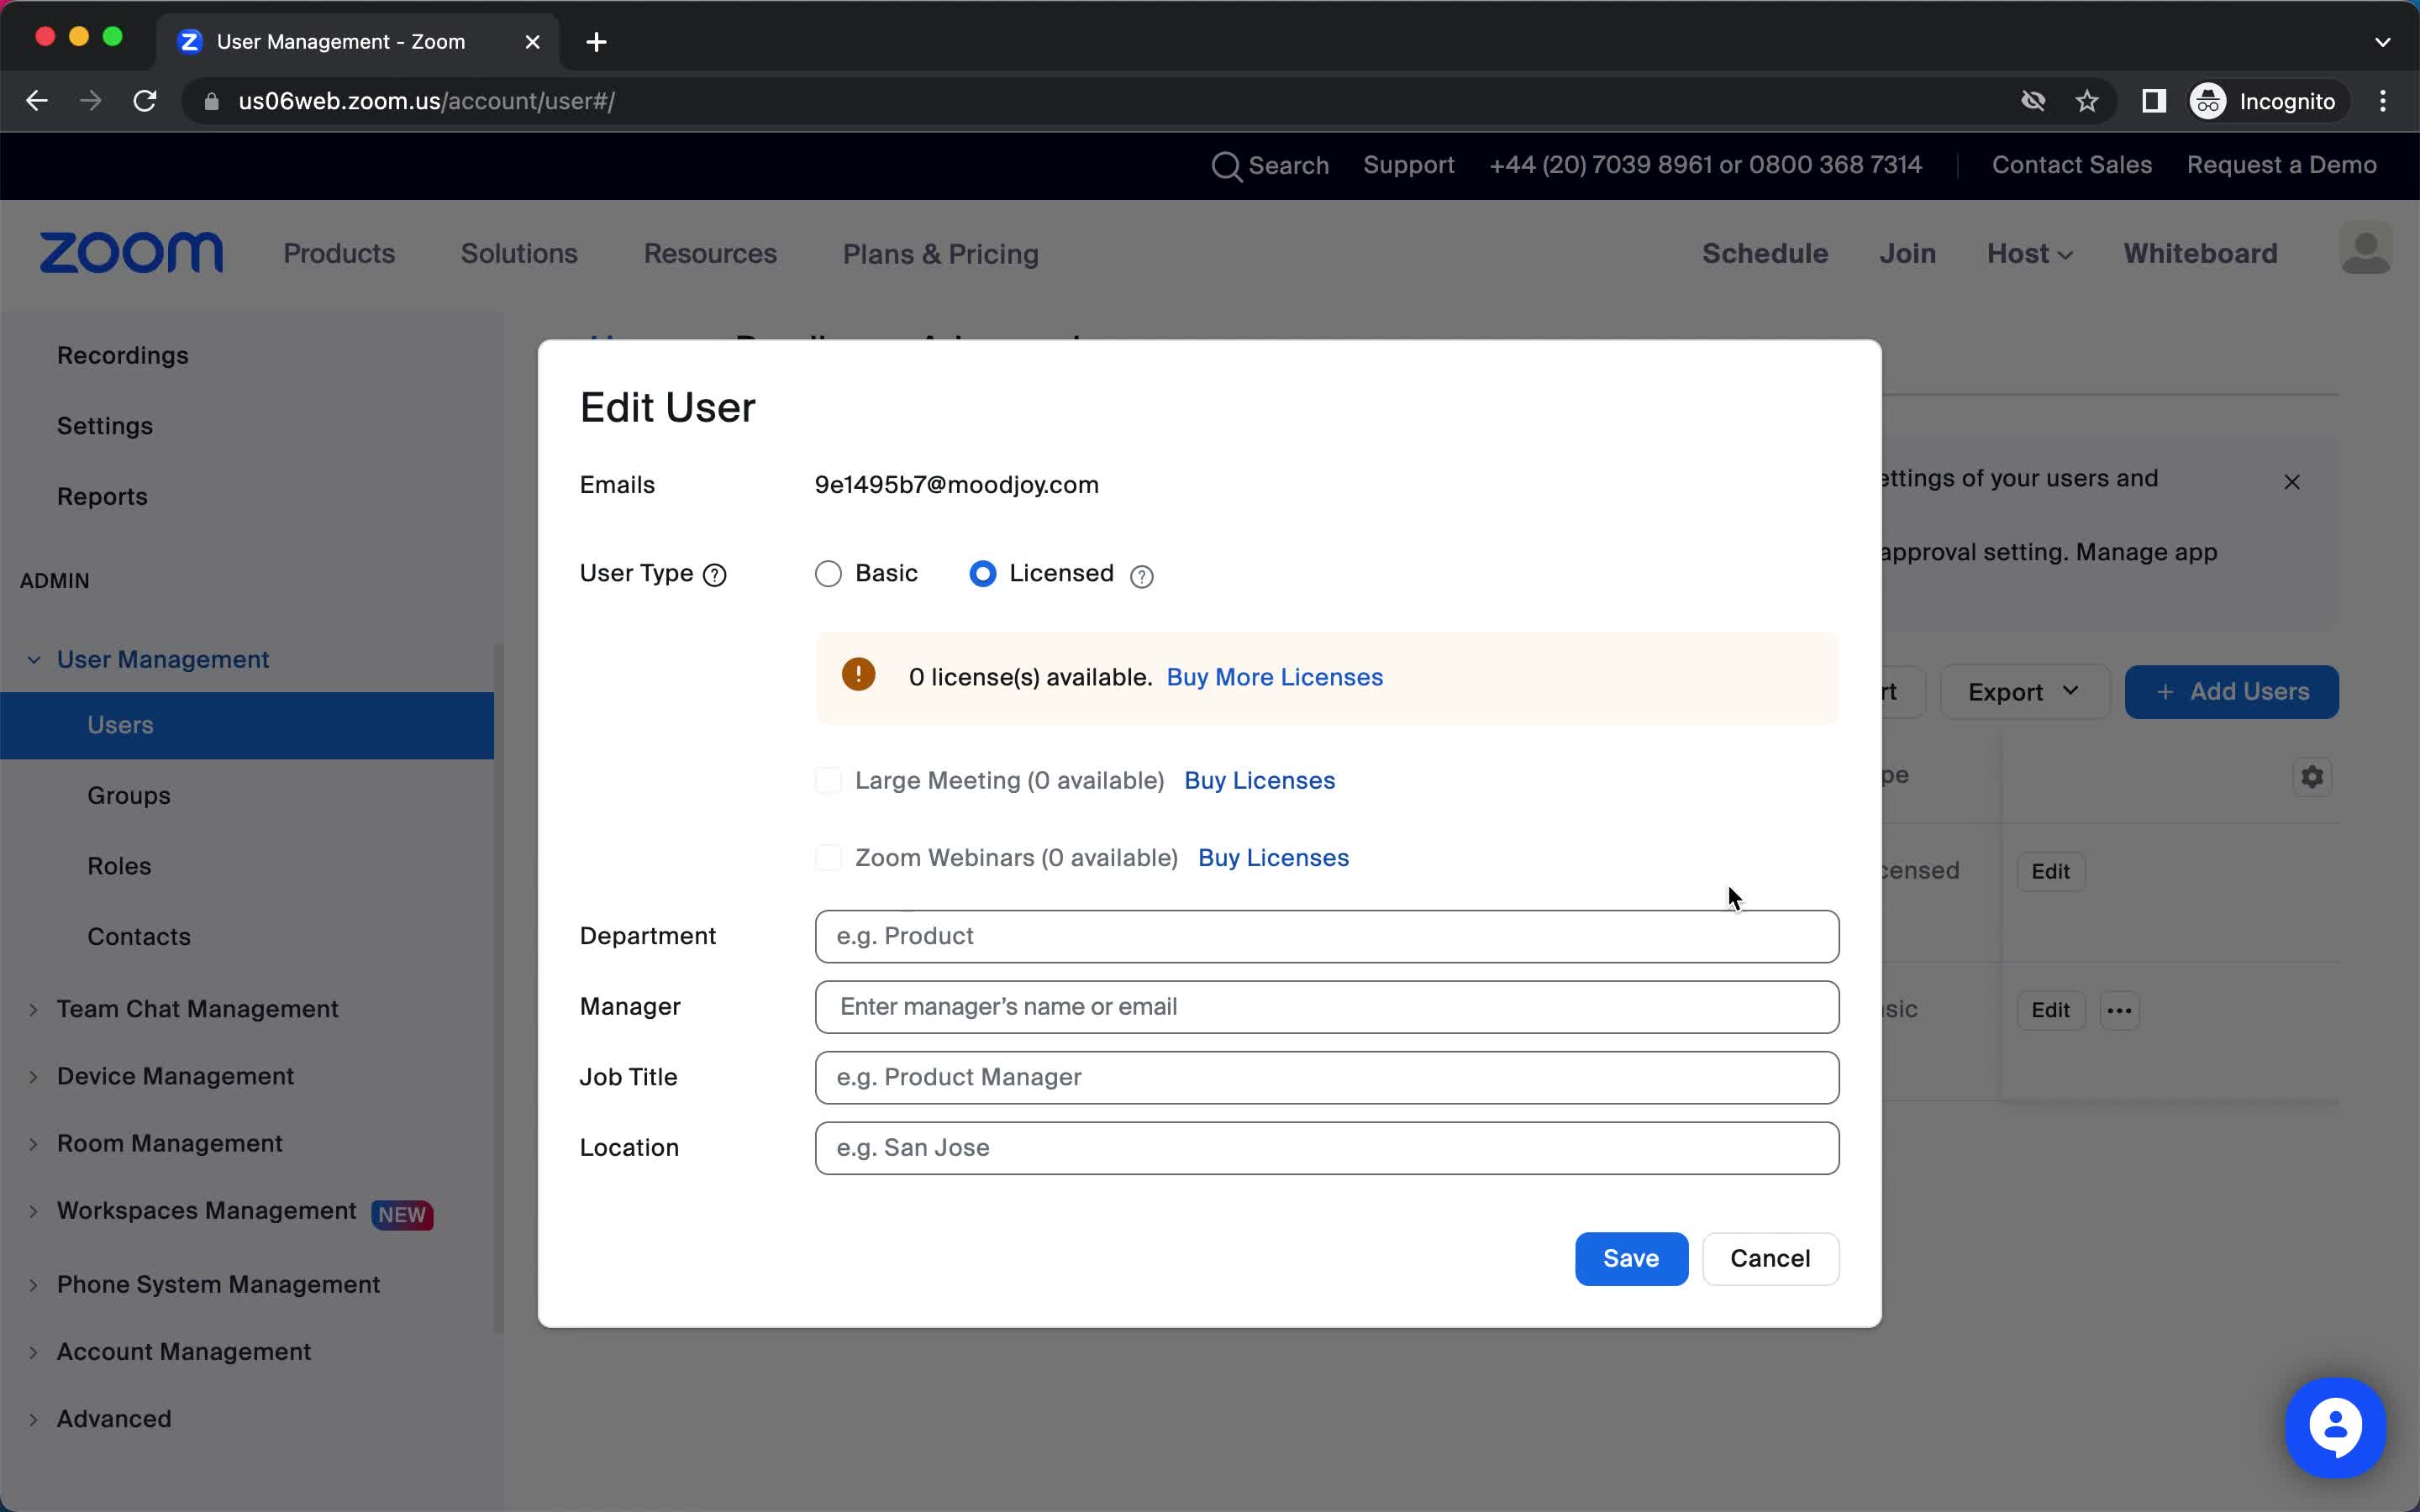Click Buy More Licenses link

click(1274, 676)
